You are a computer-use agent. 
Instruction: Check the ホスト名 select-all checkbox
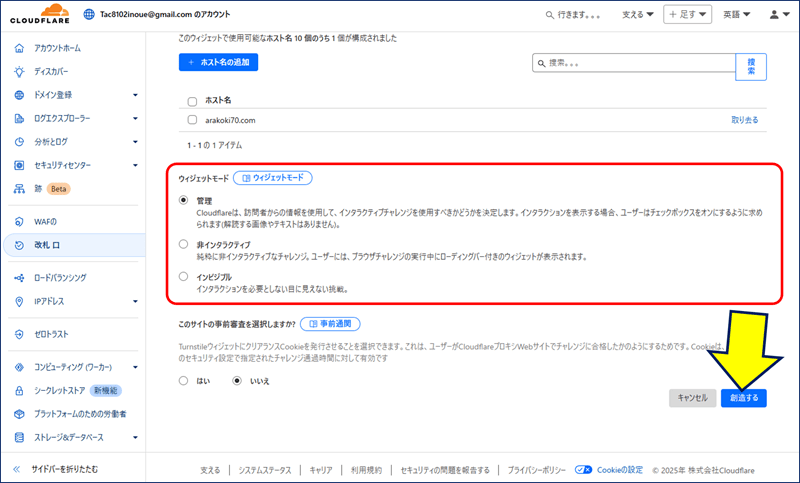click(192, 101)
